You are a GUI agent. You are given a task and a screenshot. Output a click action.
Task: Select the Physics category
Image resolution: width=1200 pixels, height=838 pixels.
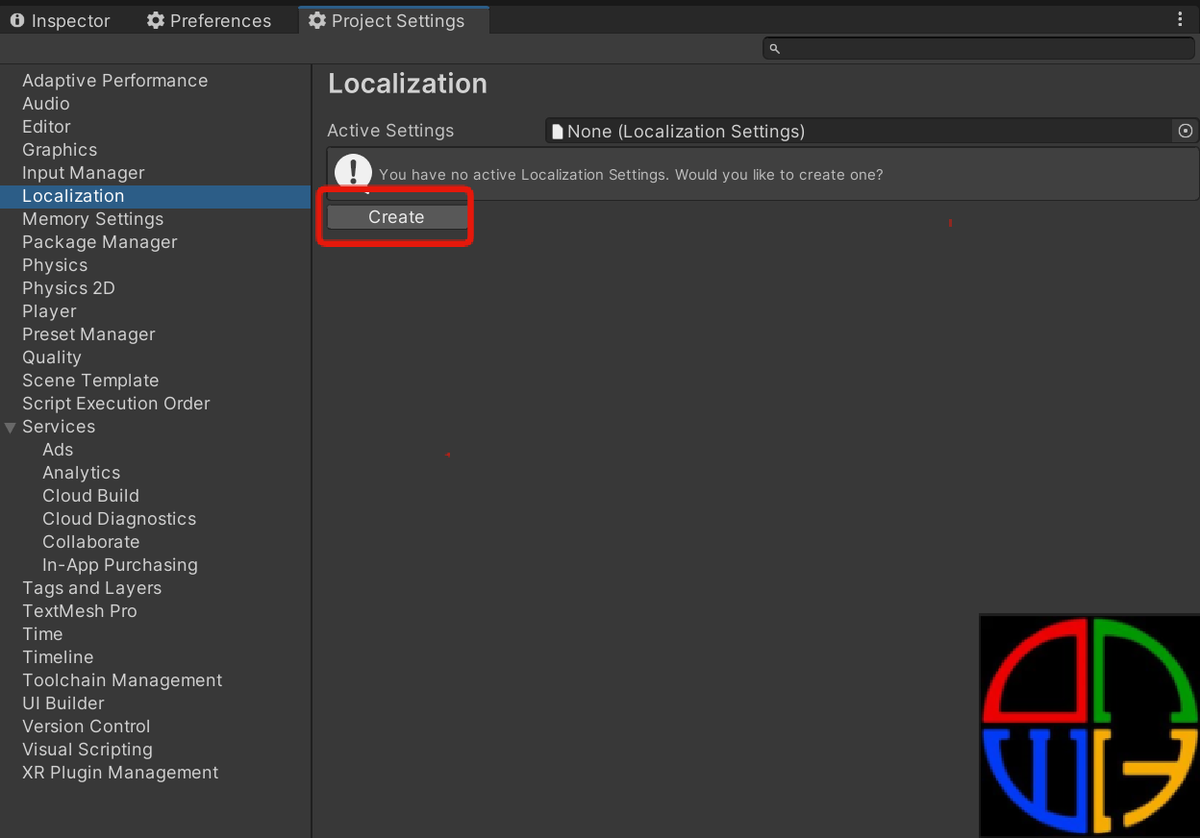point(55,265)
